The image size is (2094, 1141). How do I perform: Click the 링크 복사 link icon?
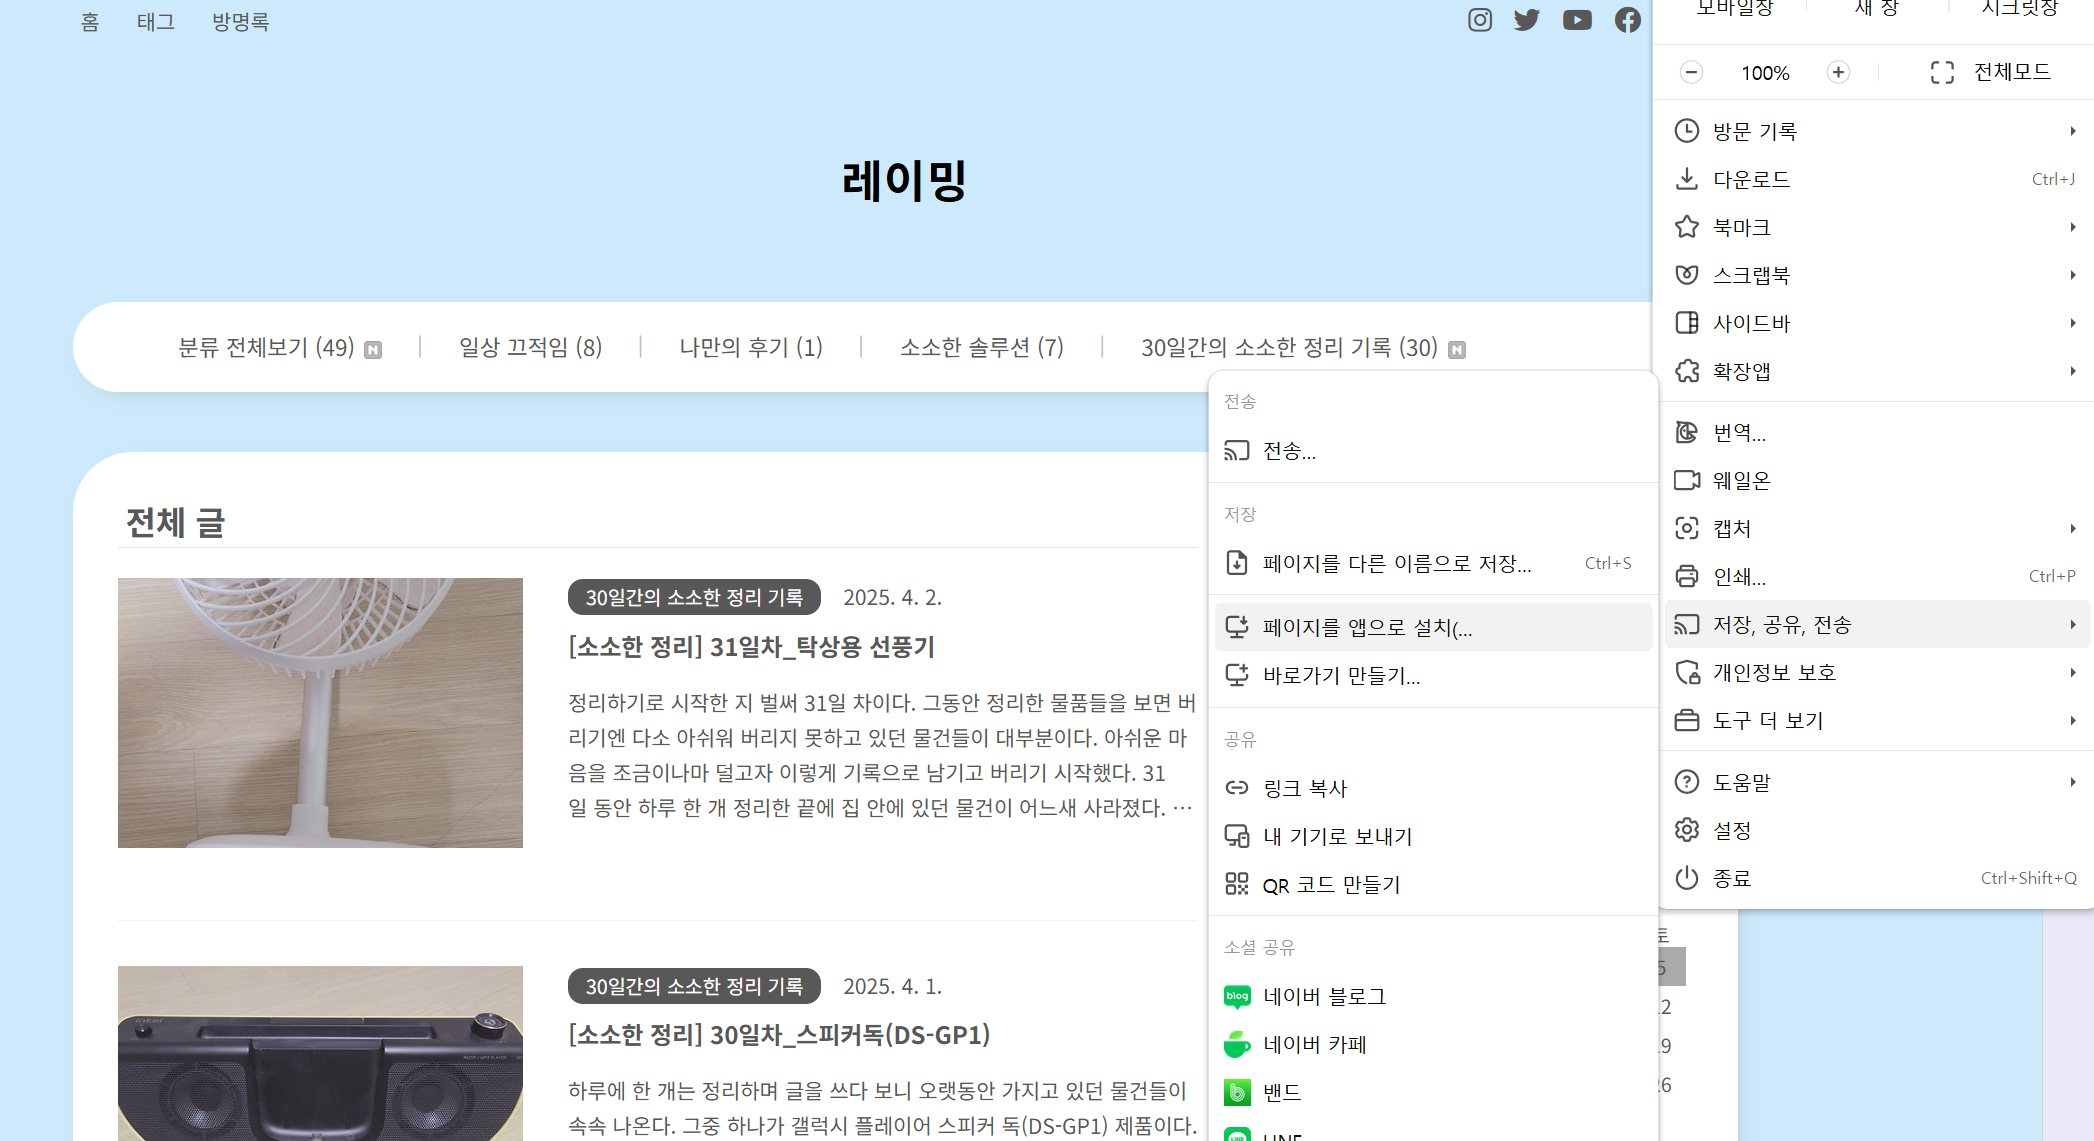pos(1237,788)
